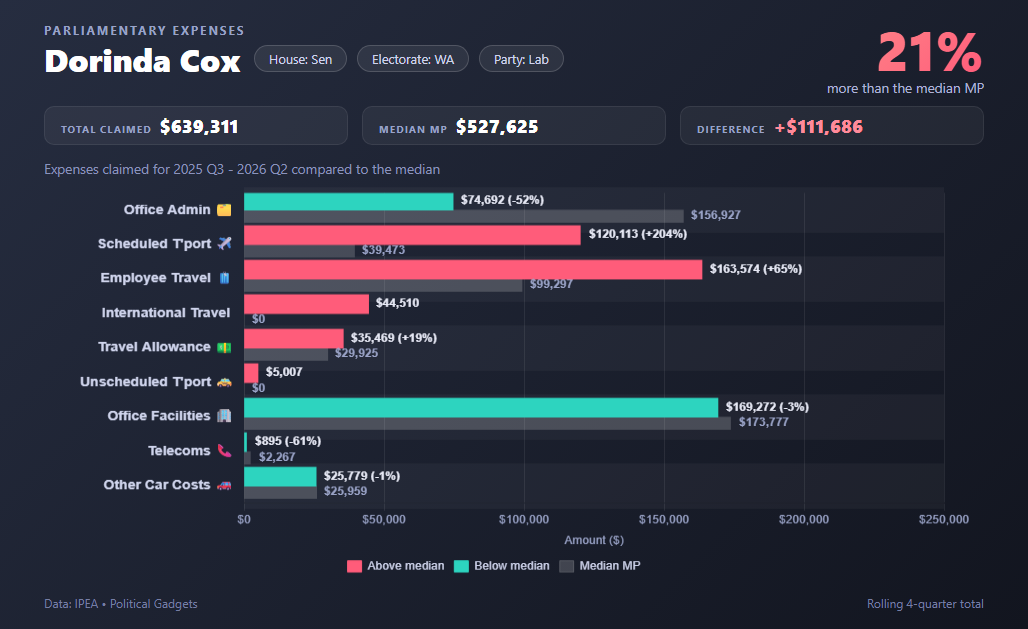This screenshot has height=629, width=1028.
Task: Toggle the Median MP legend swatch
Action: [566, 566]
